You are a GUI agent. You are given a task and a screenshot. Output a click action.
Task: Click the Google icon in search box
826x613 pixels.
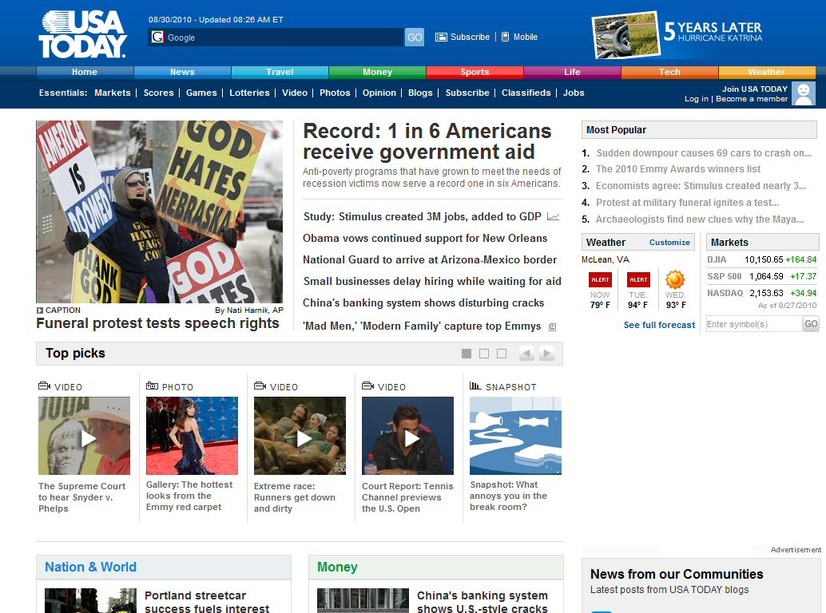click(x=157, y=37)
